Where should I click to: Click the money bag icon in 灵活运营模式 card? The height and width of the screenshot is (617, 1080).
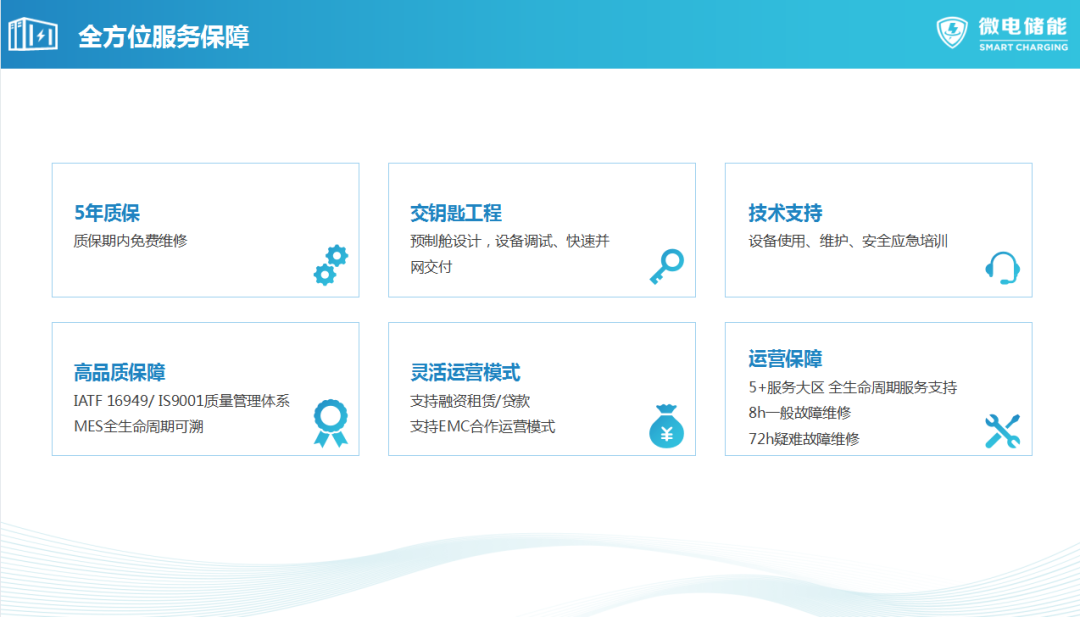tap(667, 426)
